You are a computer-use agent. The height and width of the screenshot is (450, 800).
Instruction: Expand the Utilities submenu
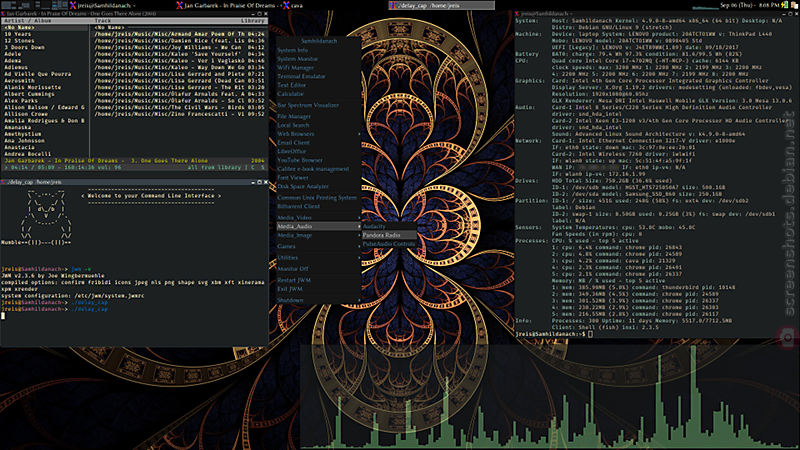click(318, 257)
